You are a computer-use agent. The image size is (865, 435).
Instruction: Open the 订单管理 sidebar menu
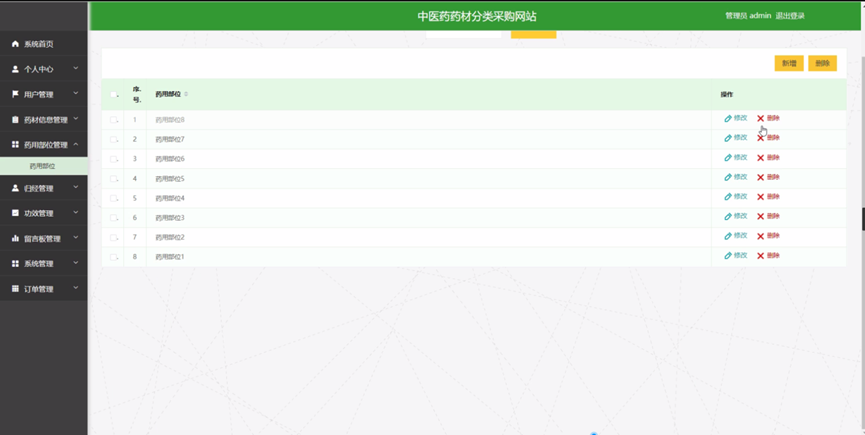[x=44, y=289]
